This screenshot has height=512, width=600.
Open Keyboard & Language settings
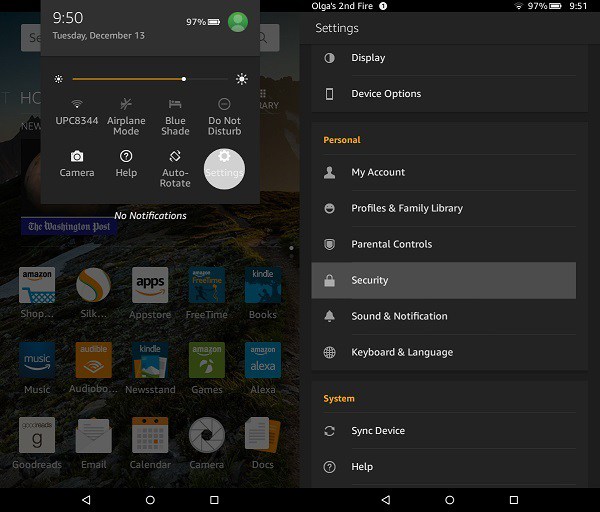449,352
